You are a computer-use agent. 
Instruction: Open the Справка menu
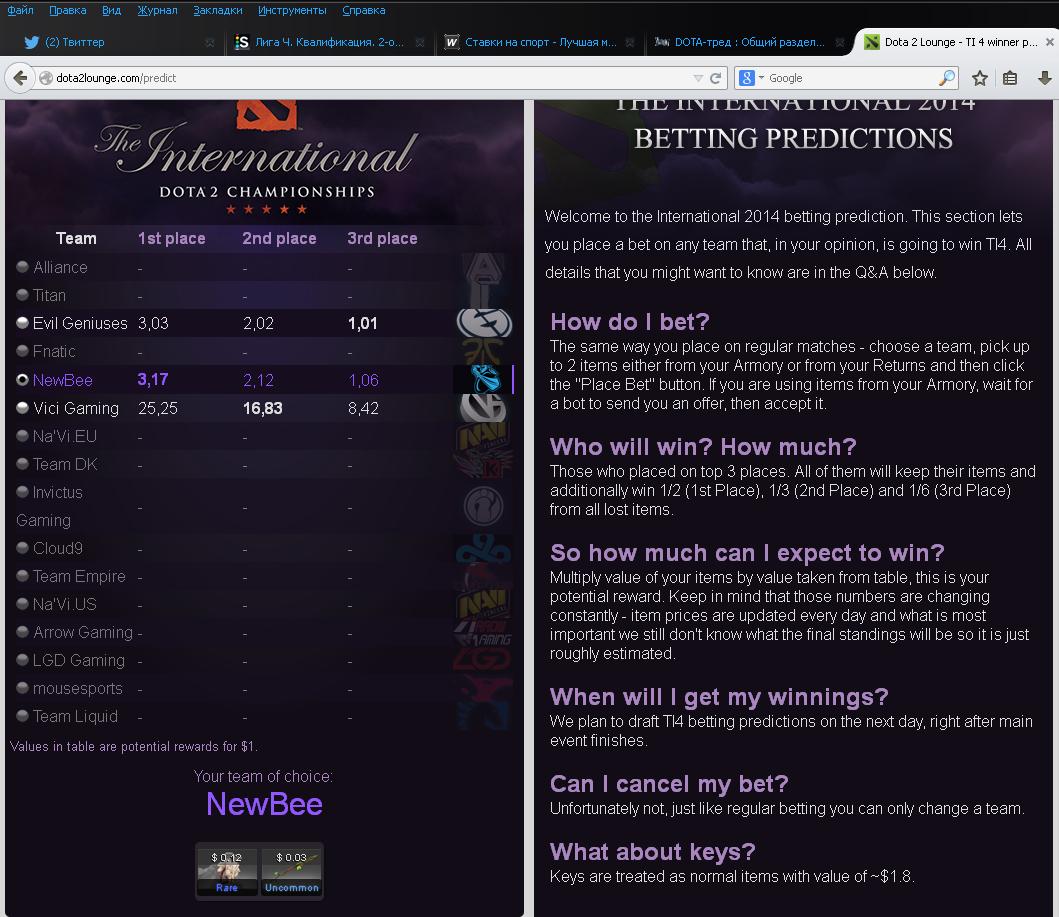pyautogui.click(x=363, y=10)
